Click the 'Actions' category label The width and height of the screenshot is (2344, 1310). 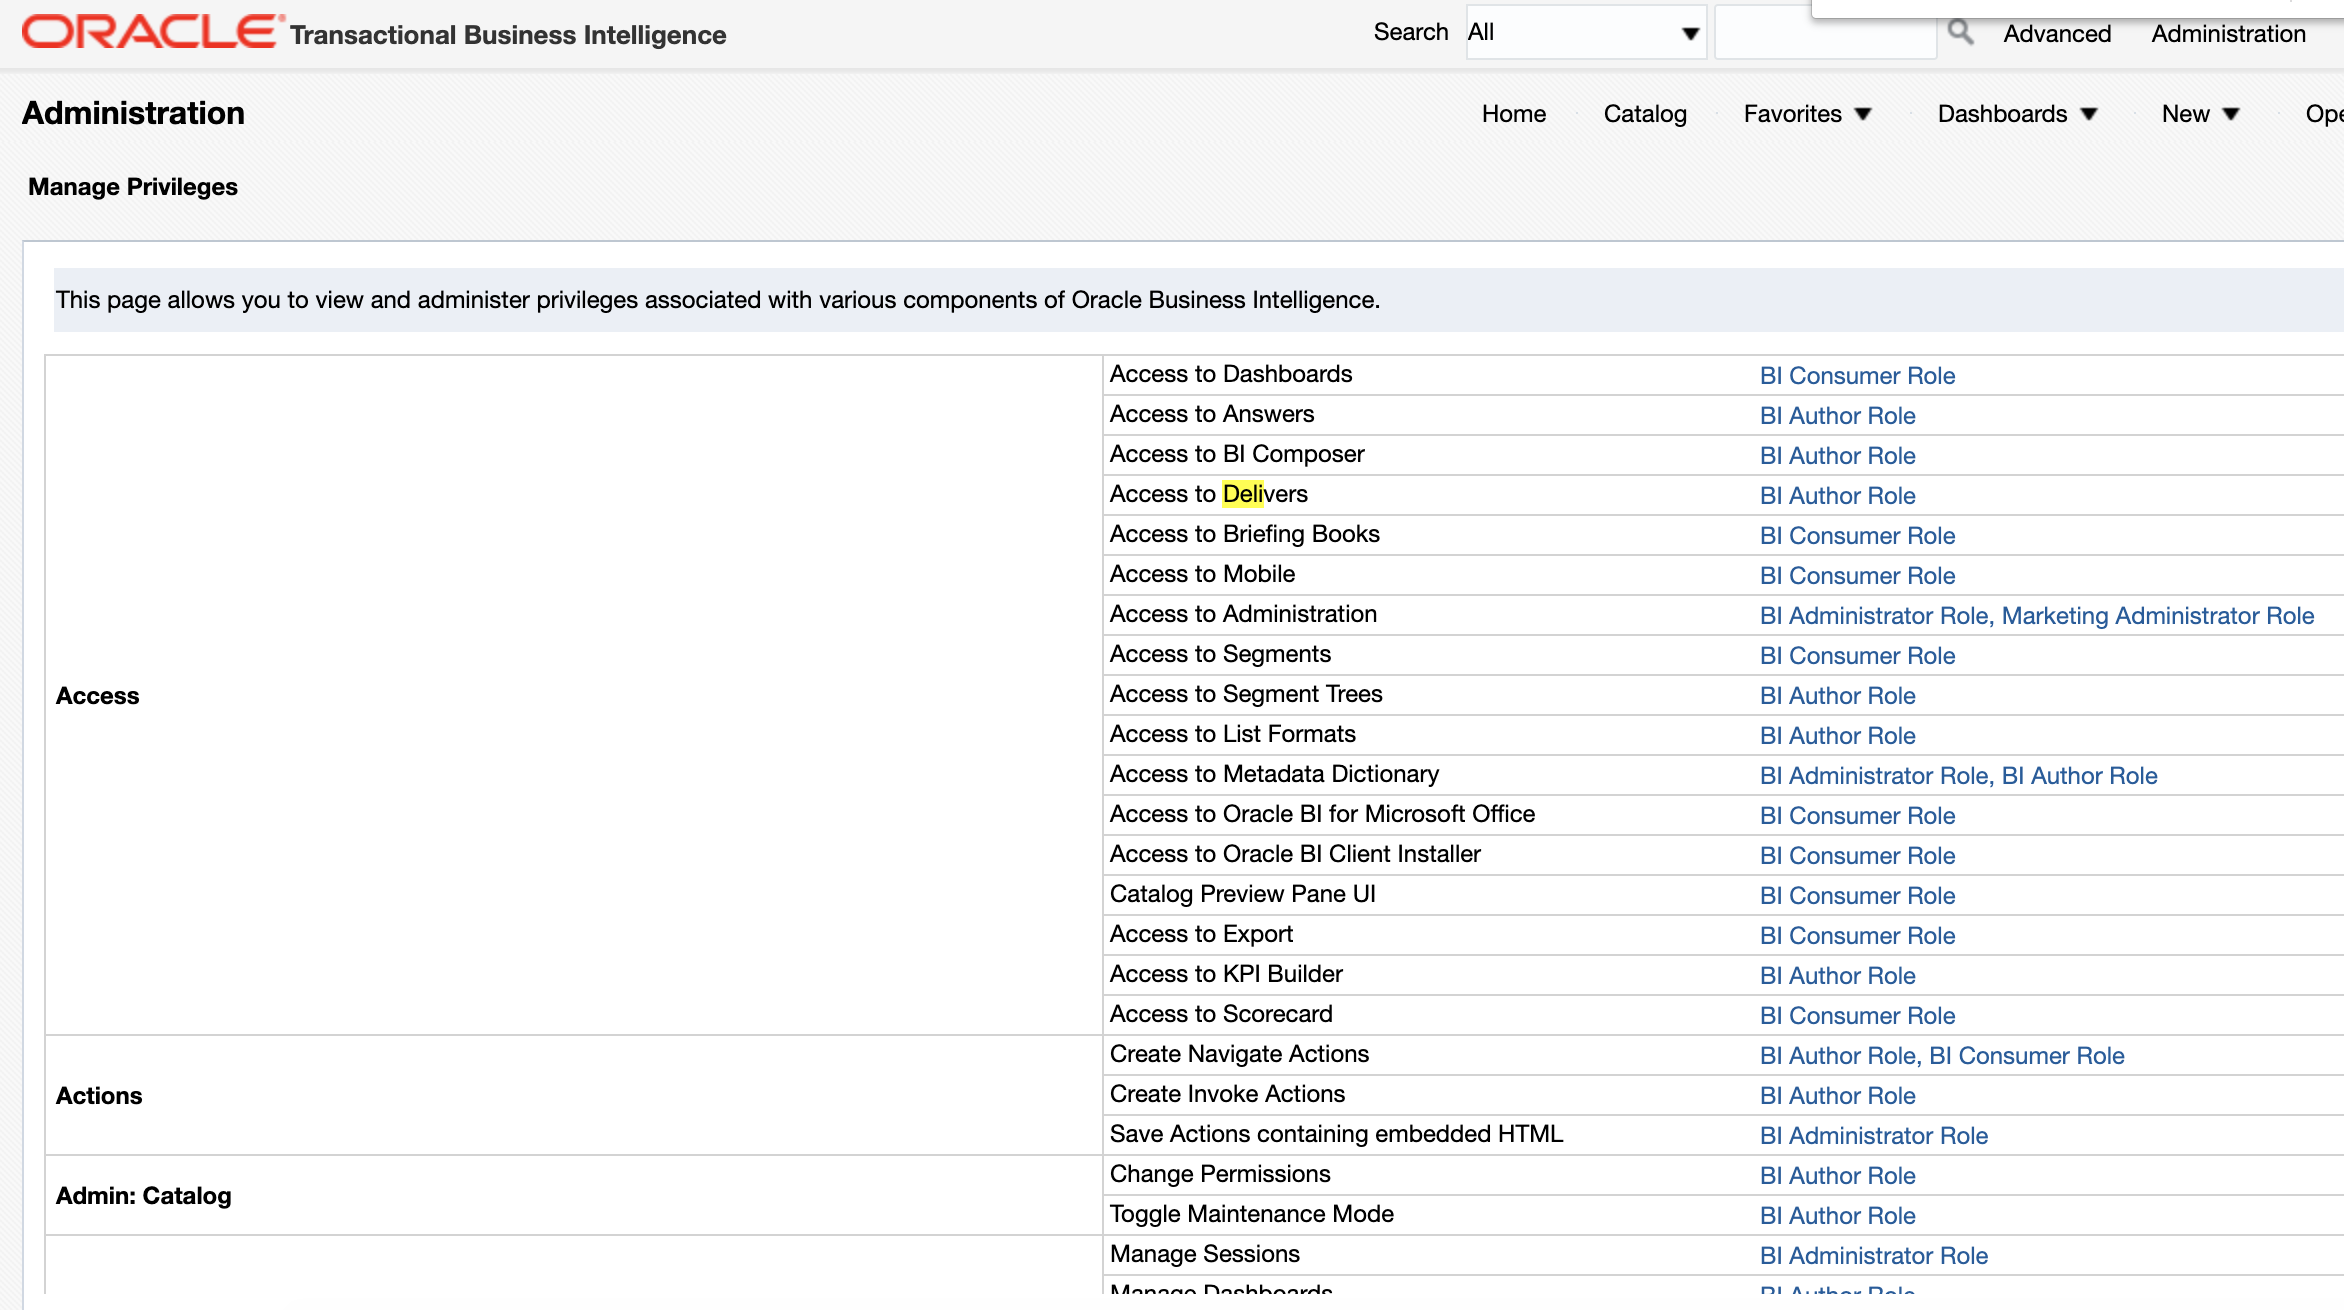[x=99, y=1096]
